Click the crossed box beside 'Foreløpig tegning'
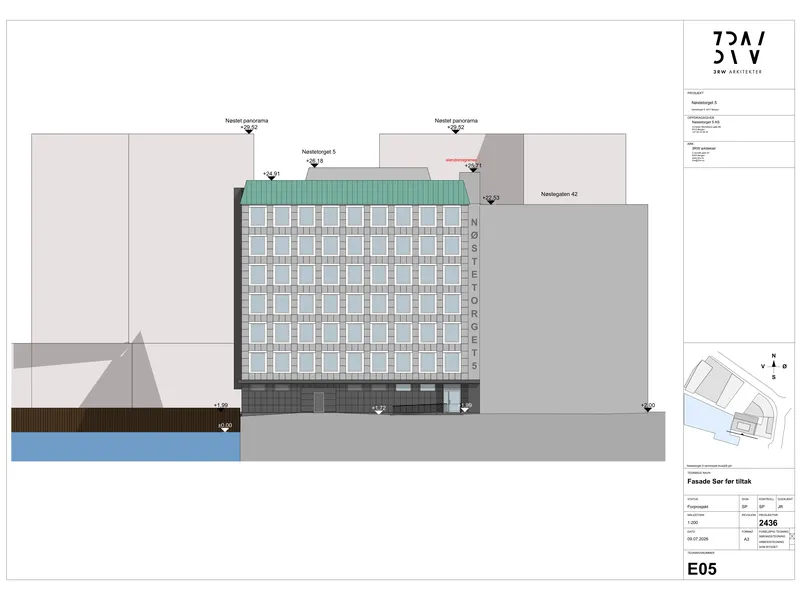This screenshot has width=800, height=600. pos(792,536)
